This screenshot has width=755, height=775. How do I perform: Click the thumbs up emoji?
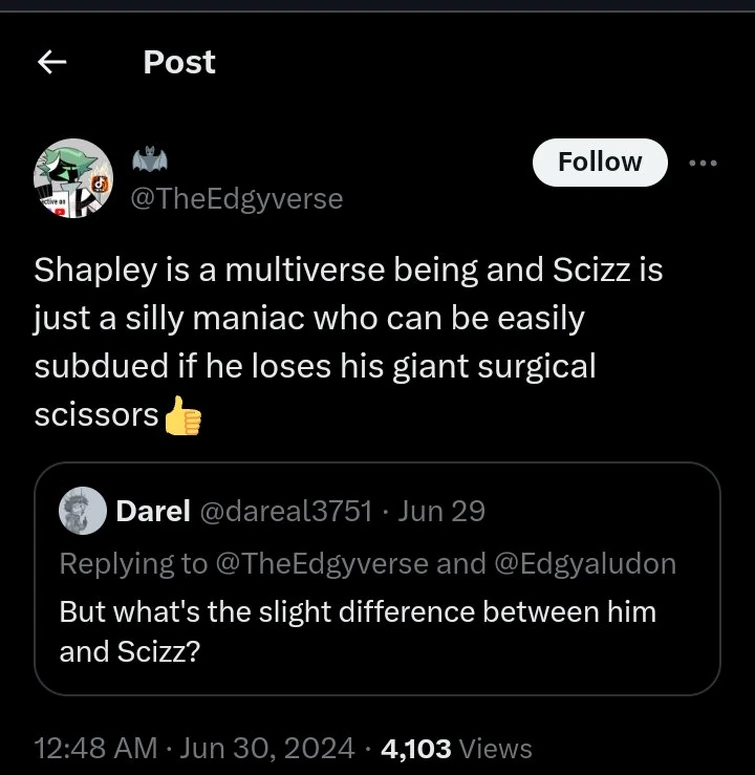[182, 416]
